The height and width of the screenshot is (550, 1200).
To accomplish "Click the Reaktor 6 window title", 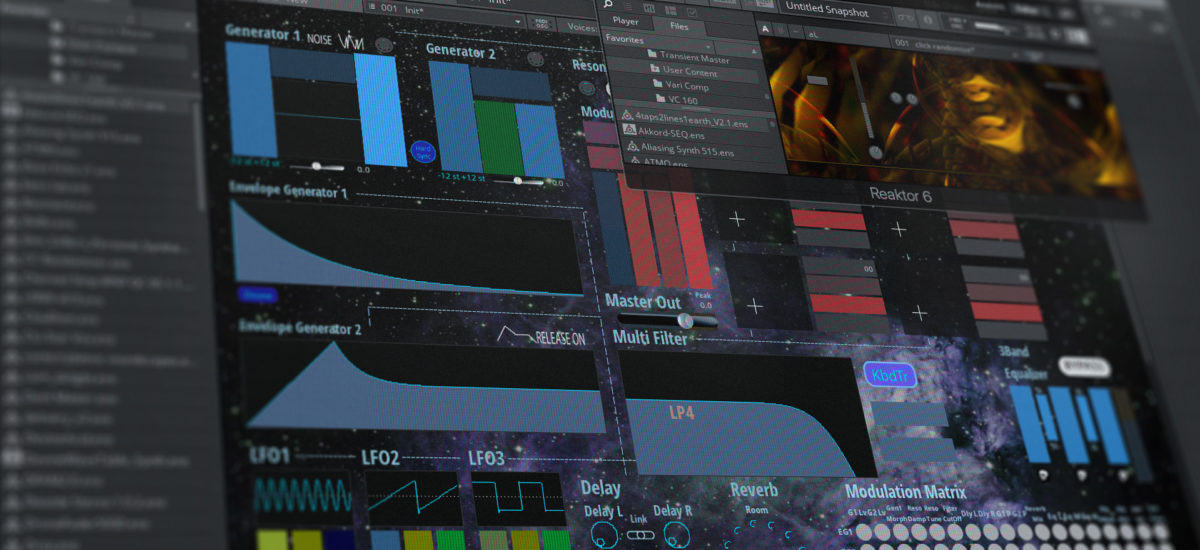I will 900,197.
